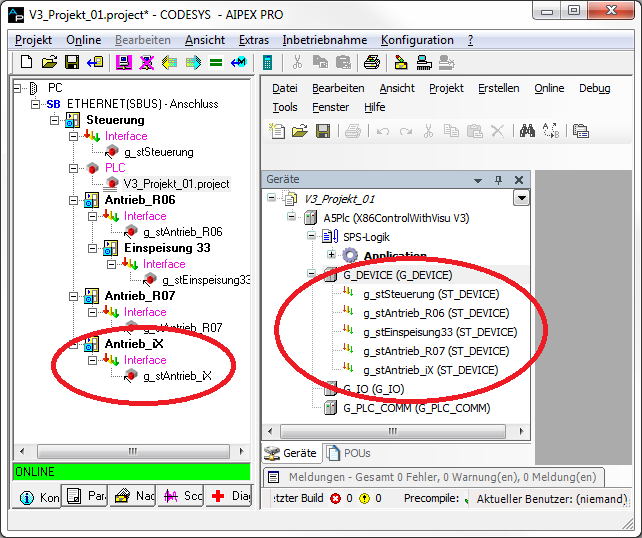Click the first stamp tool icon with yellow

(x=401, y=62)
